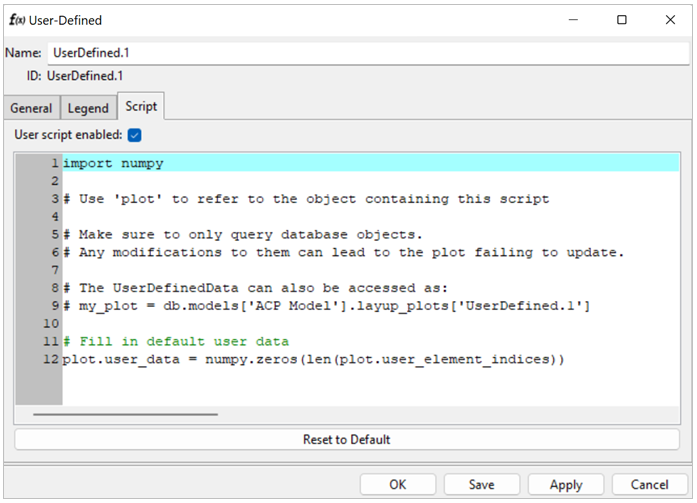Click the line '# Make sure to only query'
Viewport: 697px width, 503px height.
(243, 234)
